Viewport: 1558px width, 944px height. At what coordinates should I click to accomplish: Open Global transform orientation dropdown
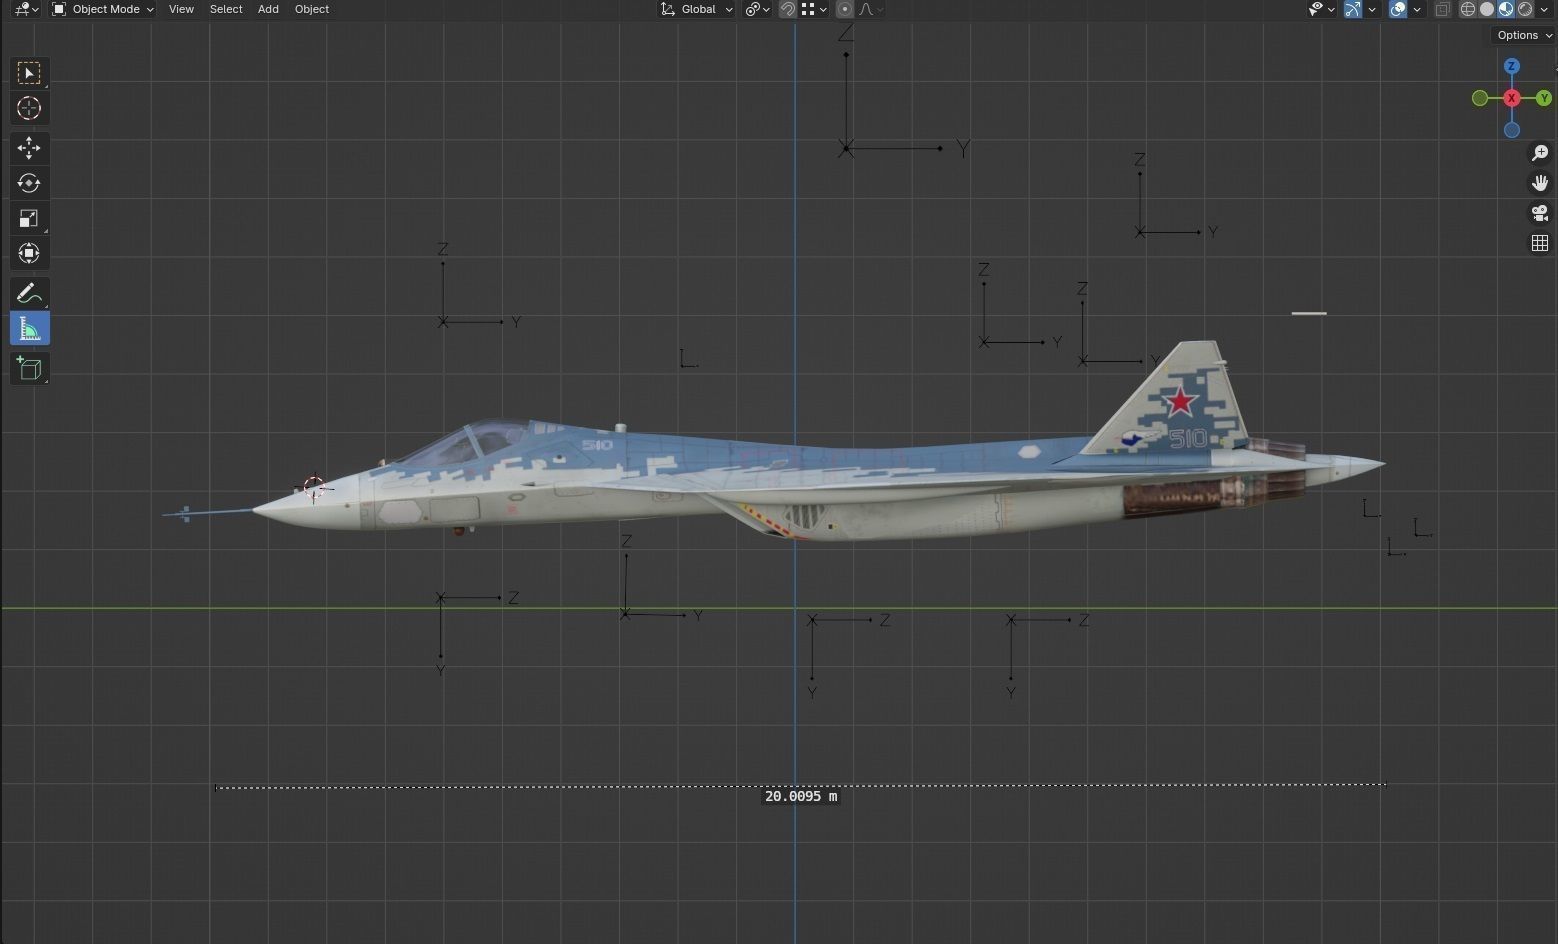pyautogui.click(x=696, y=9)
